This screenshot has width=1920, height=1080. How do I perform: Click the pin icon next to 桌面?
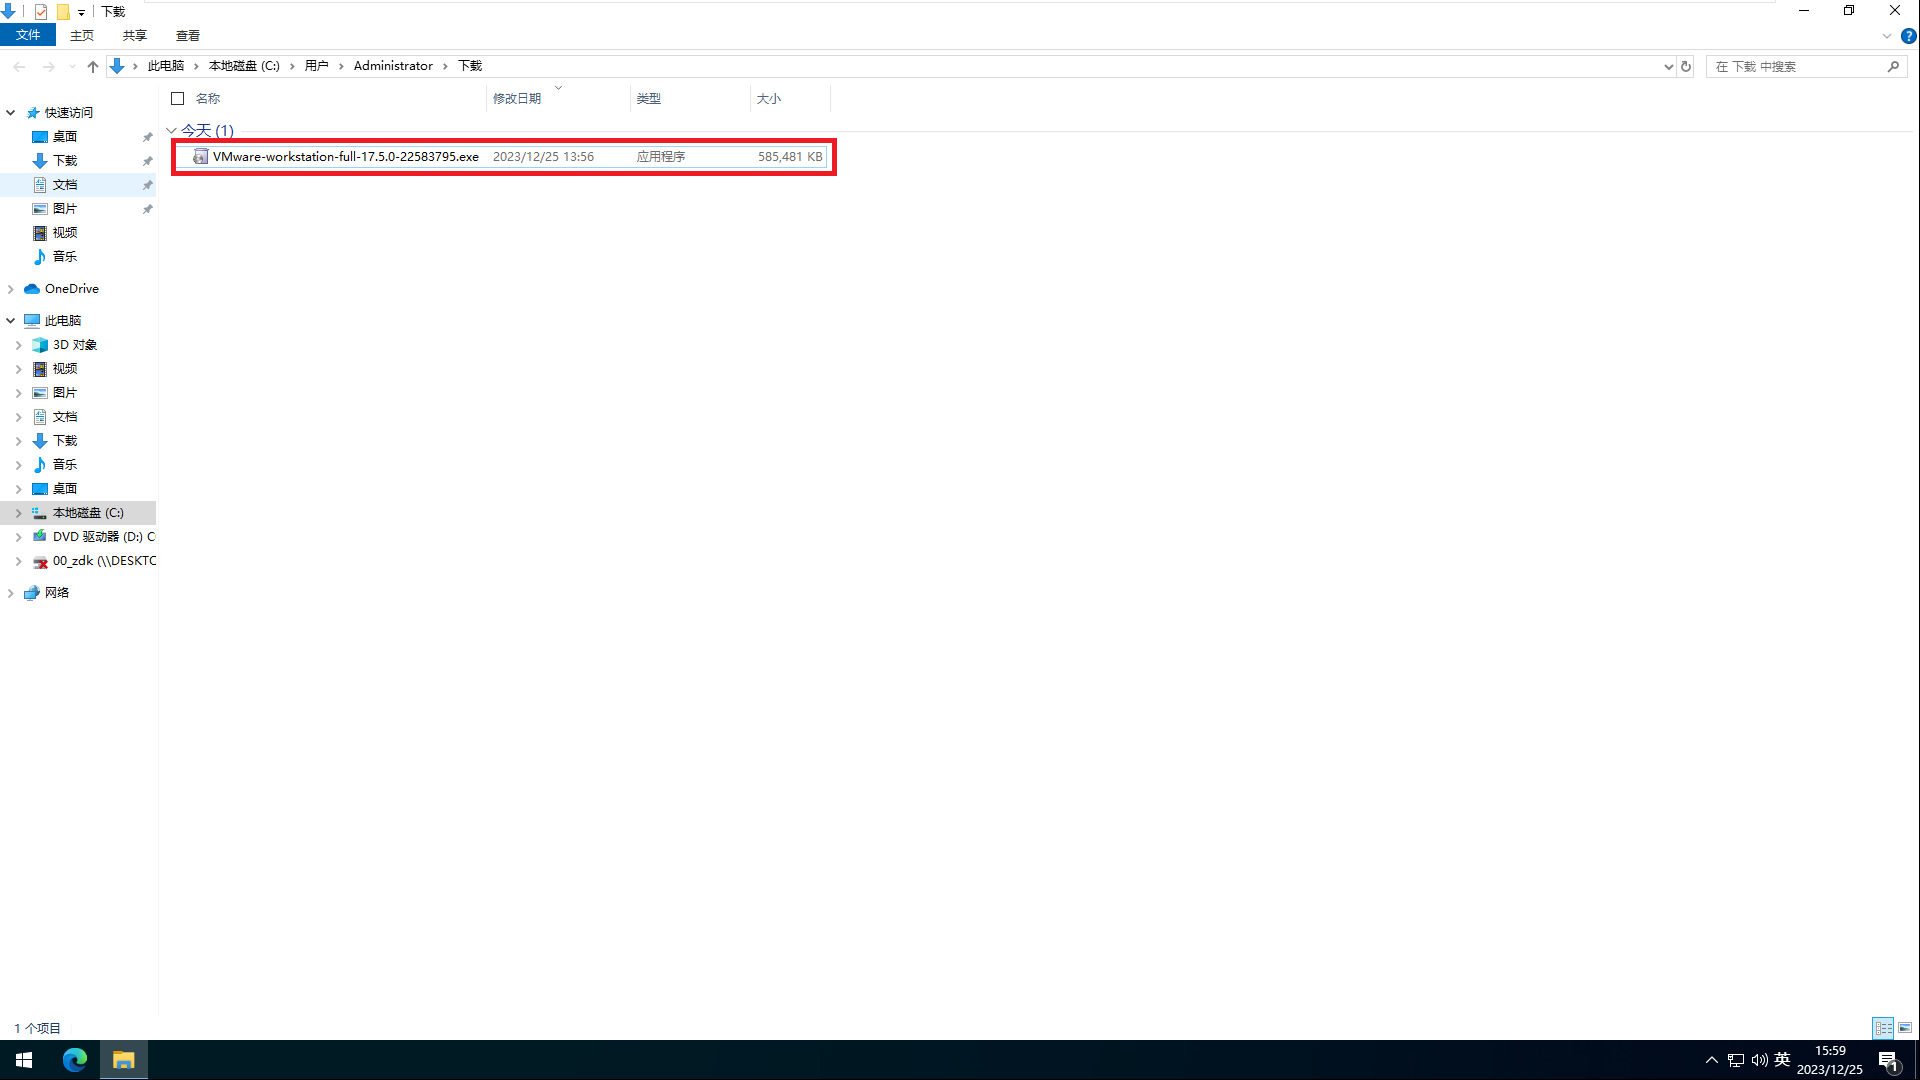pos(147,137)
